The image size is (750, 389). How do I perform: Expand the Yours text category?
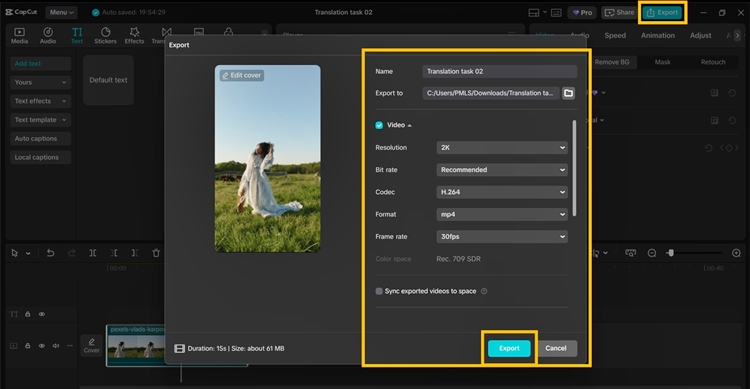pos(40,82)
